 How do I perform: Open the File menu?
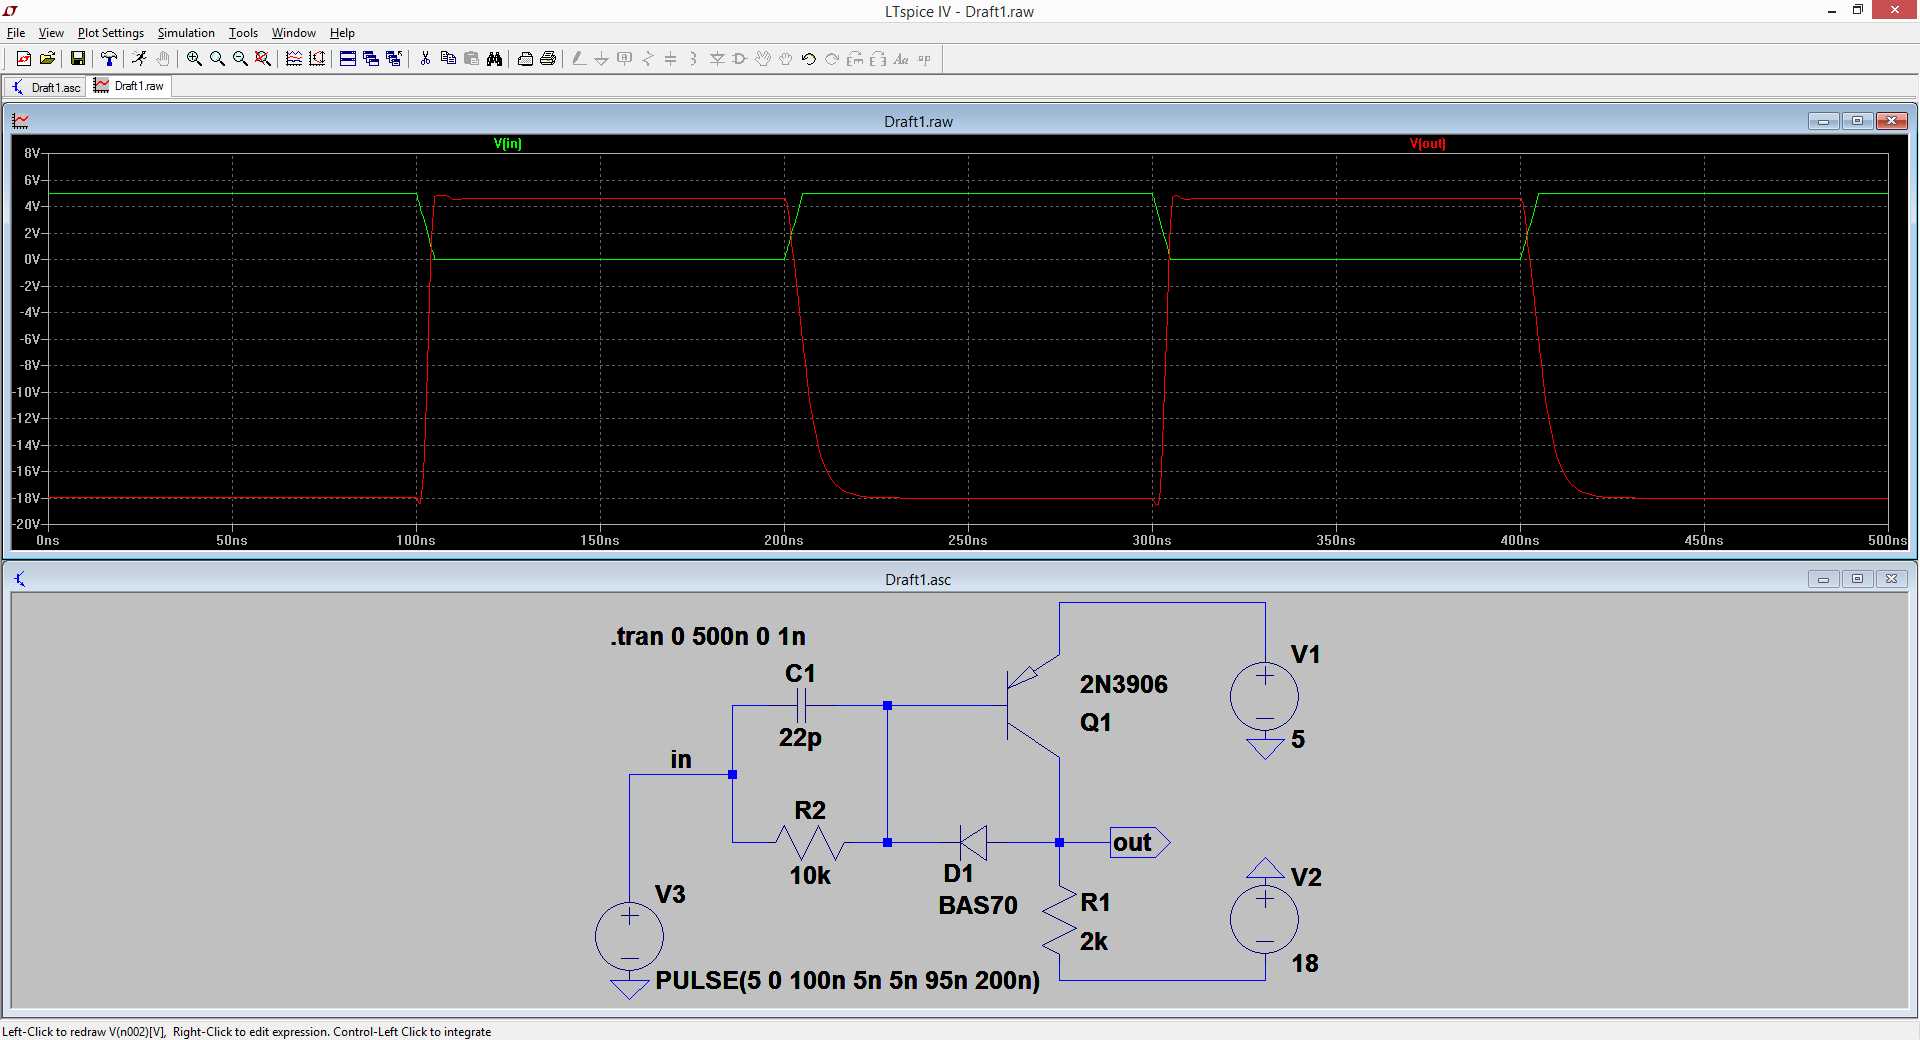pyautogui.click(x=16, y=33)
